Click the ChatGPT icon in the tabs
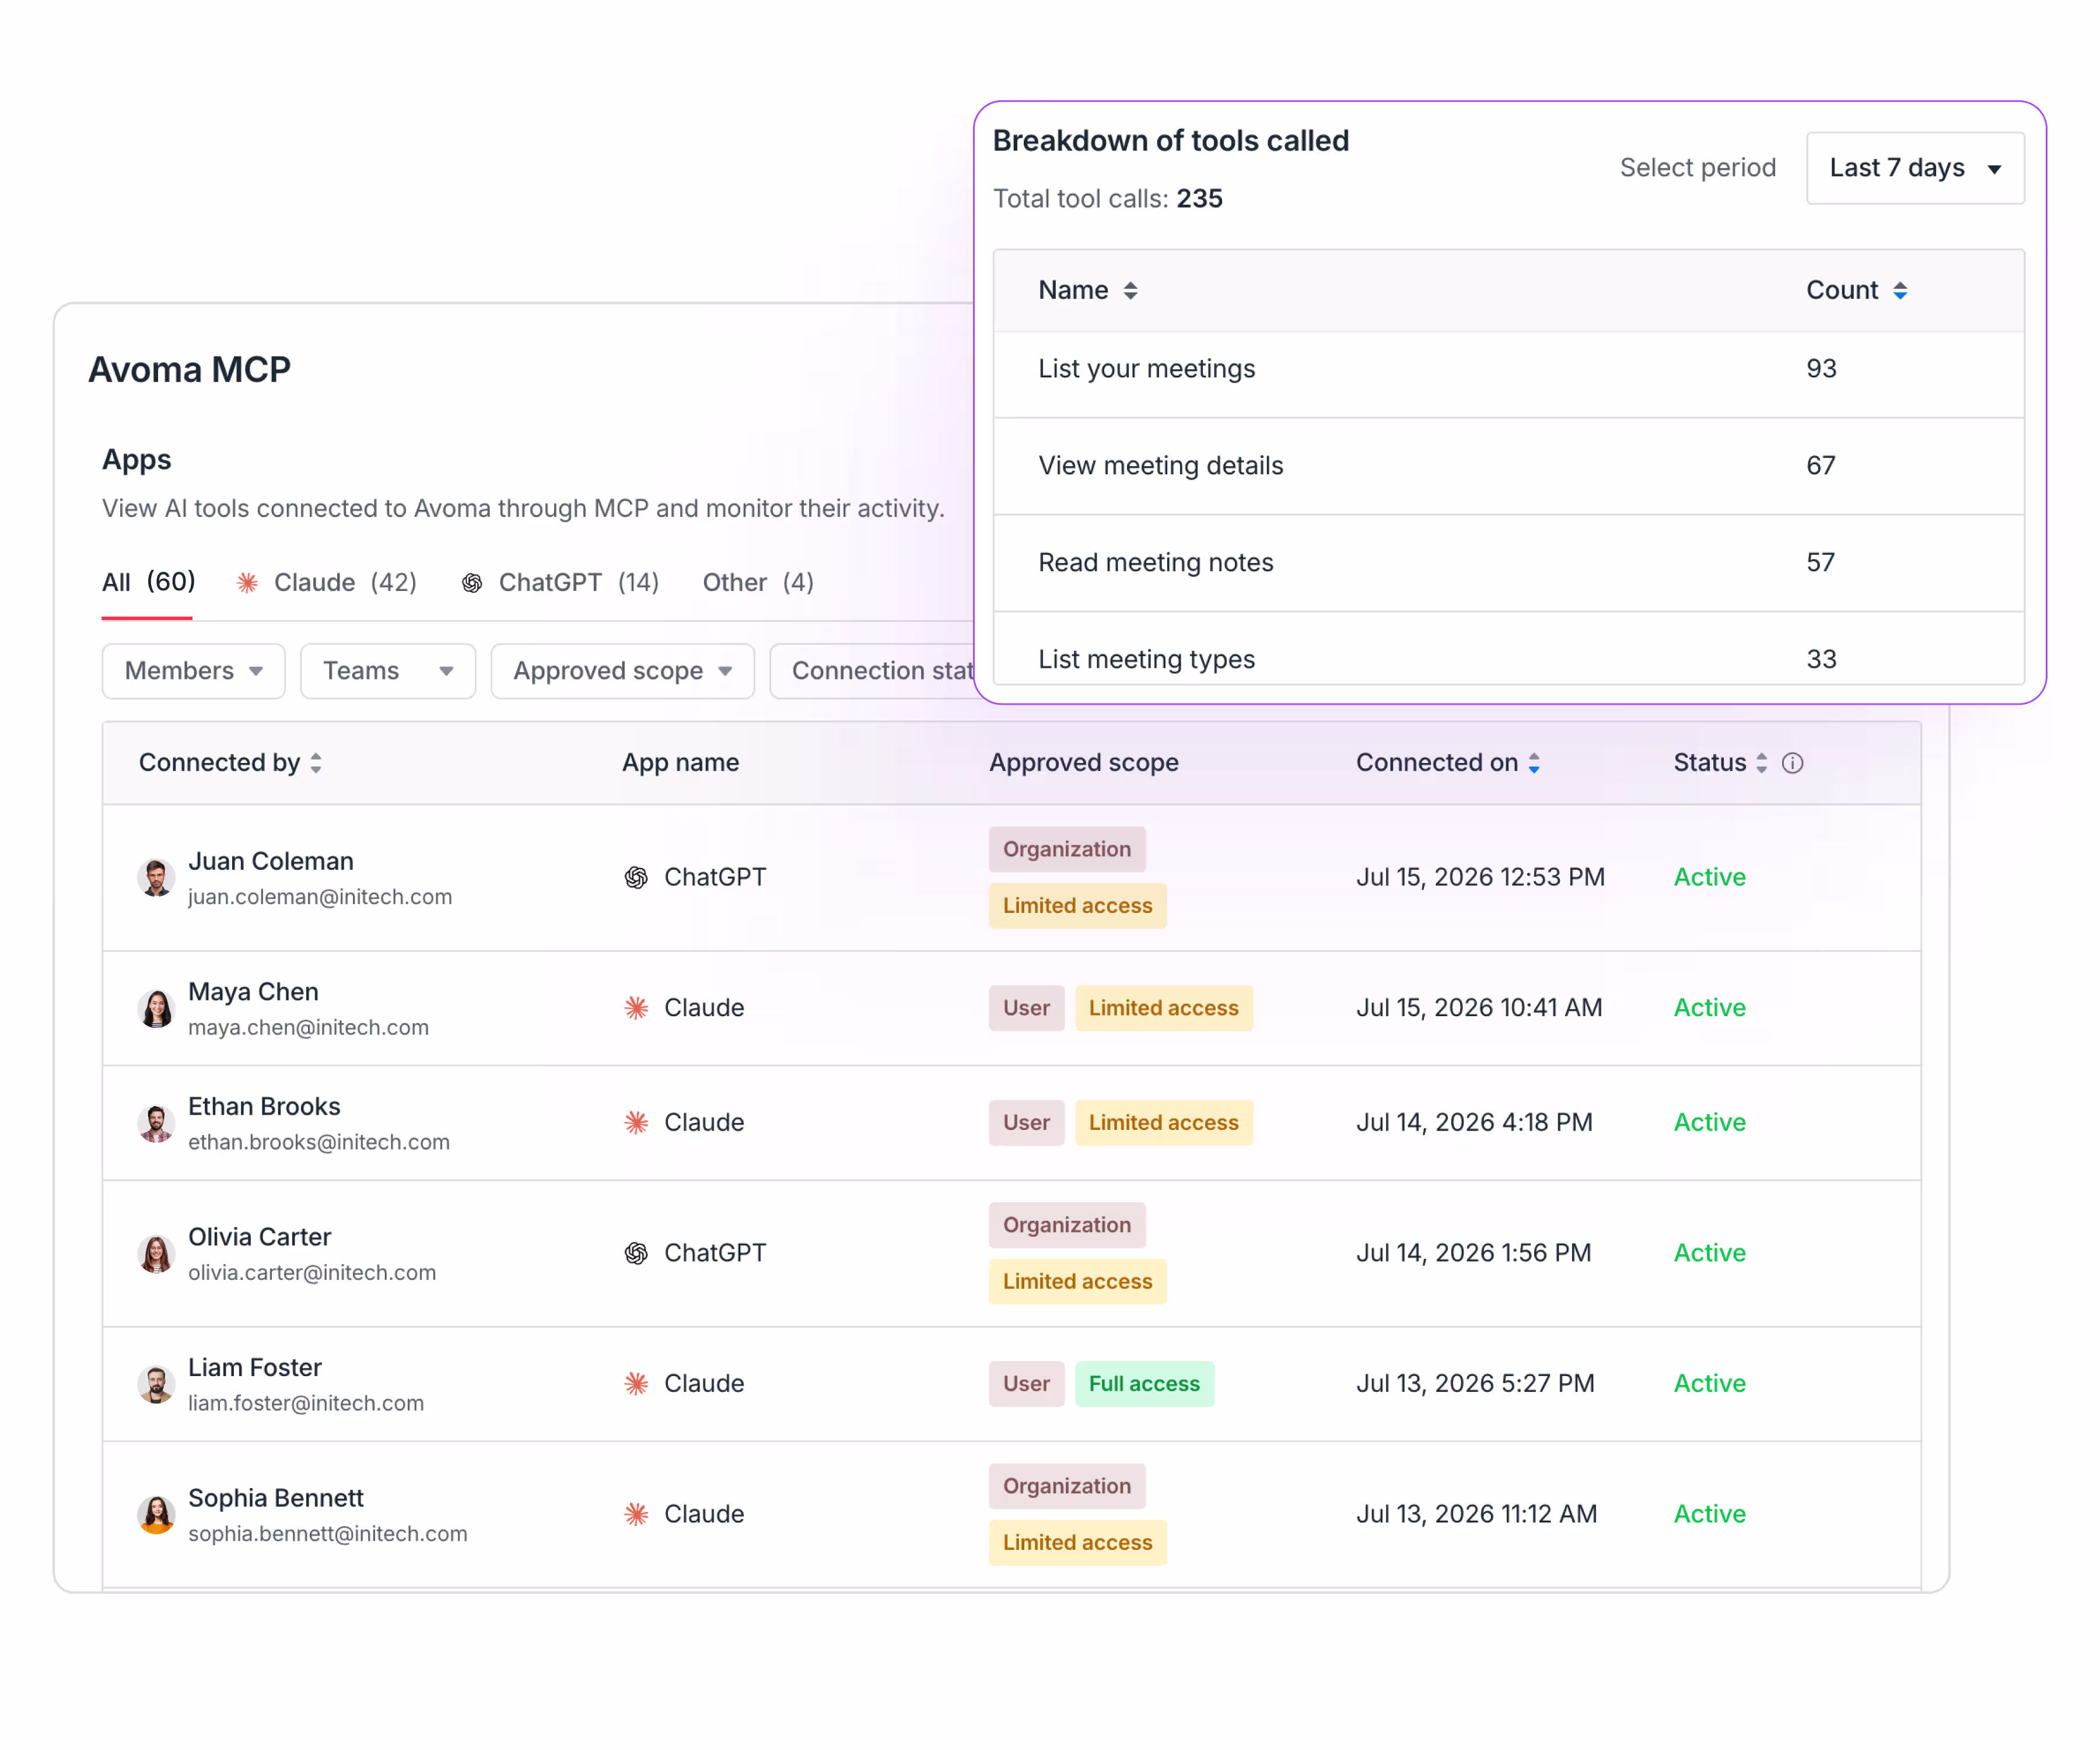2100x1750 pixels. (472, 583)
